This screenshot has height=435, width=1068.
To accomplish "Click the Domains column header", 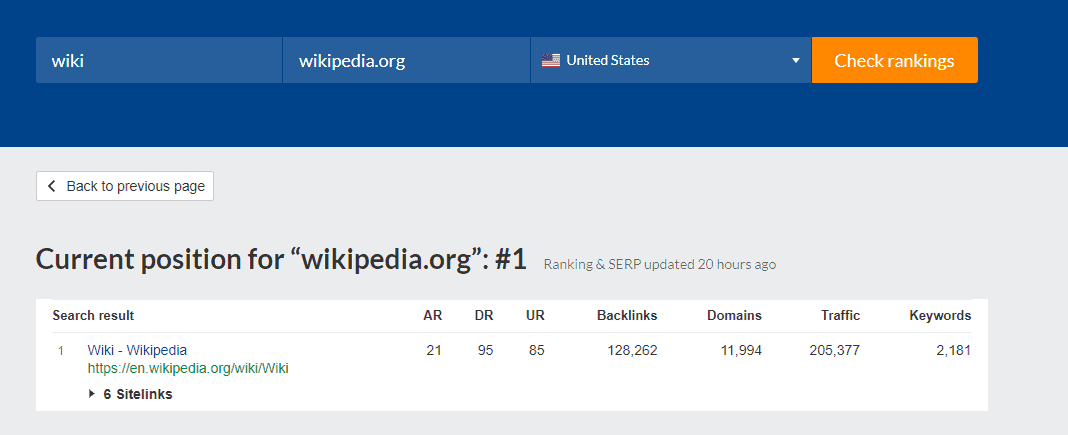I will click(734, 315).
